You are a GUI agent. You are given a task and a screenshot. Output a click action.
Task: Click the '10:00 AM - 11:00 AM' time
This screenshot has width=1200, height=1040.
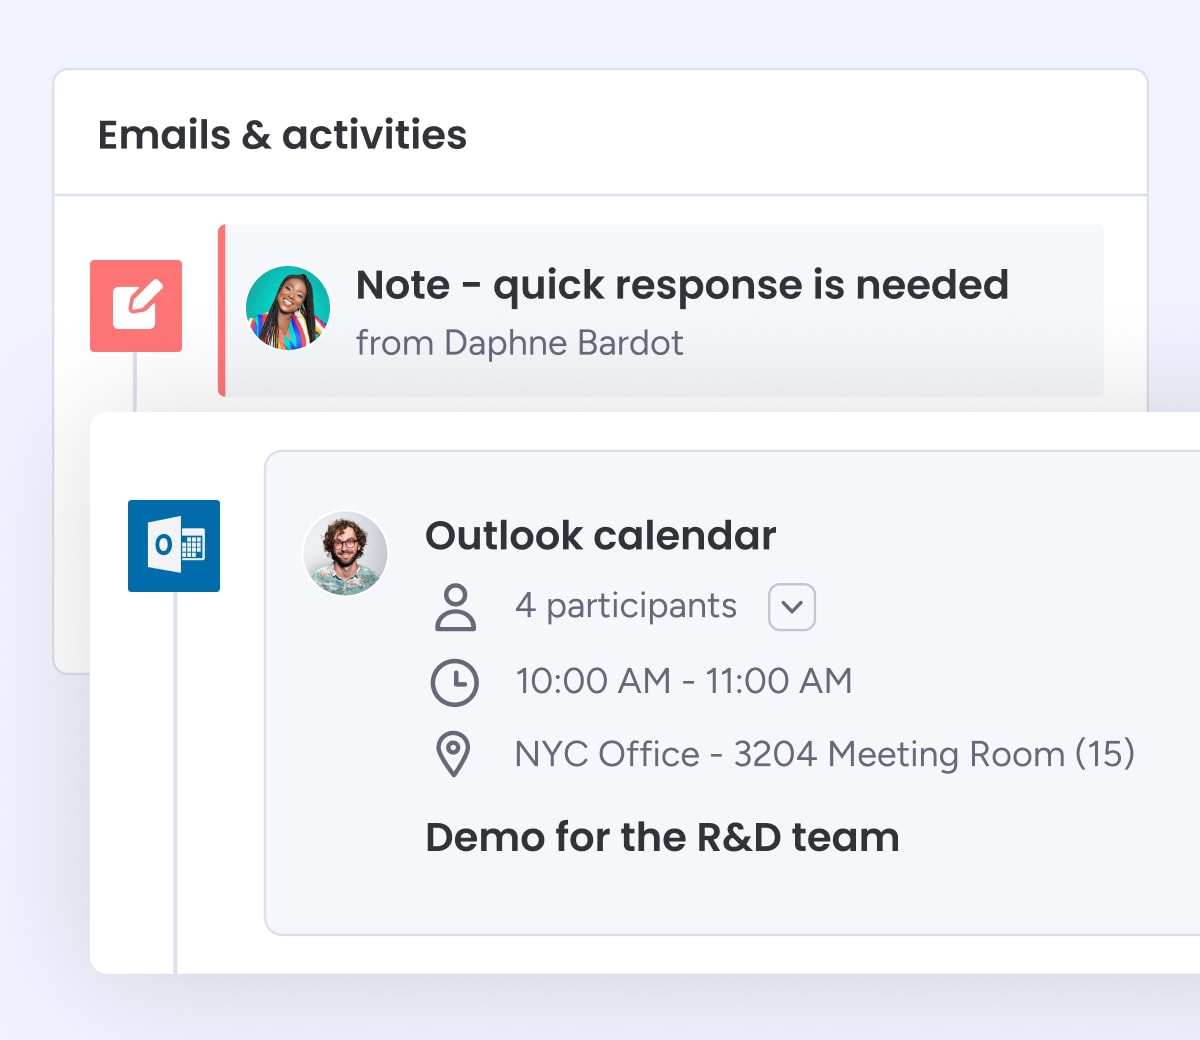point(684,681)
